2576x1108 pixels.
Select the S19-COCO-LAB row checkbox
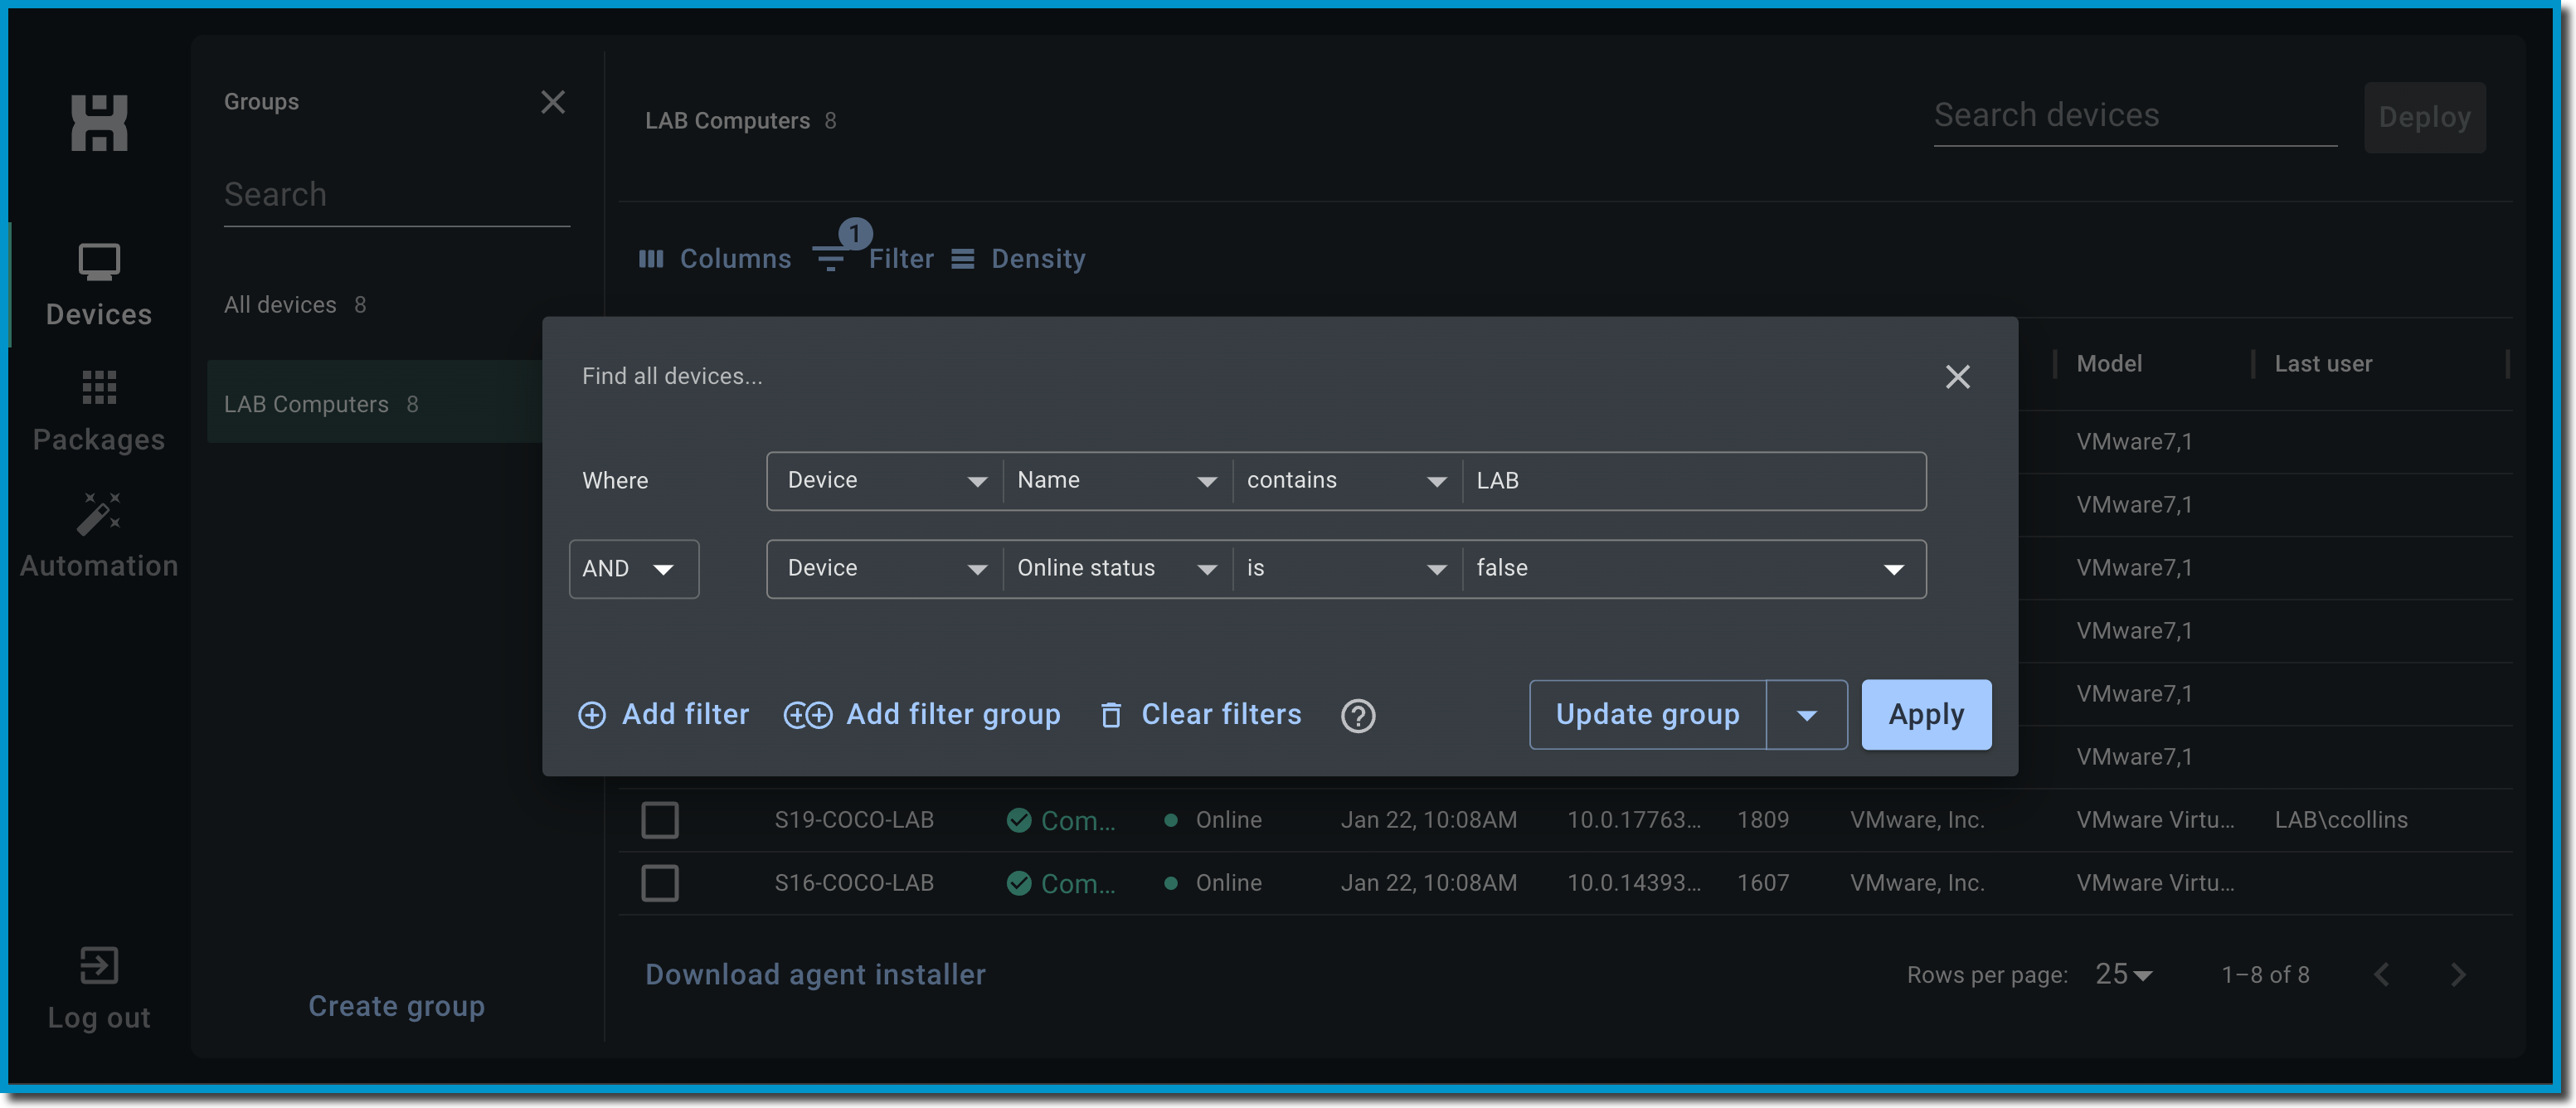660,820
